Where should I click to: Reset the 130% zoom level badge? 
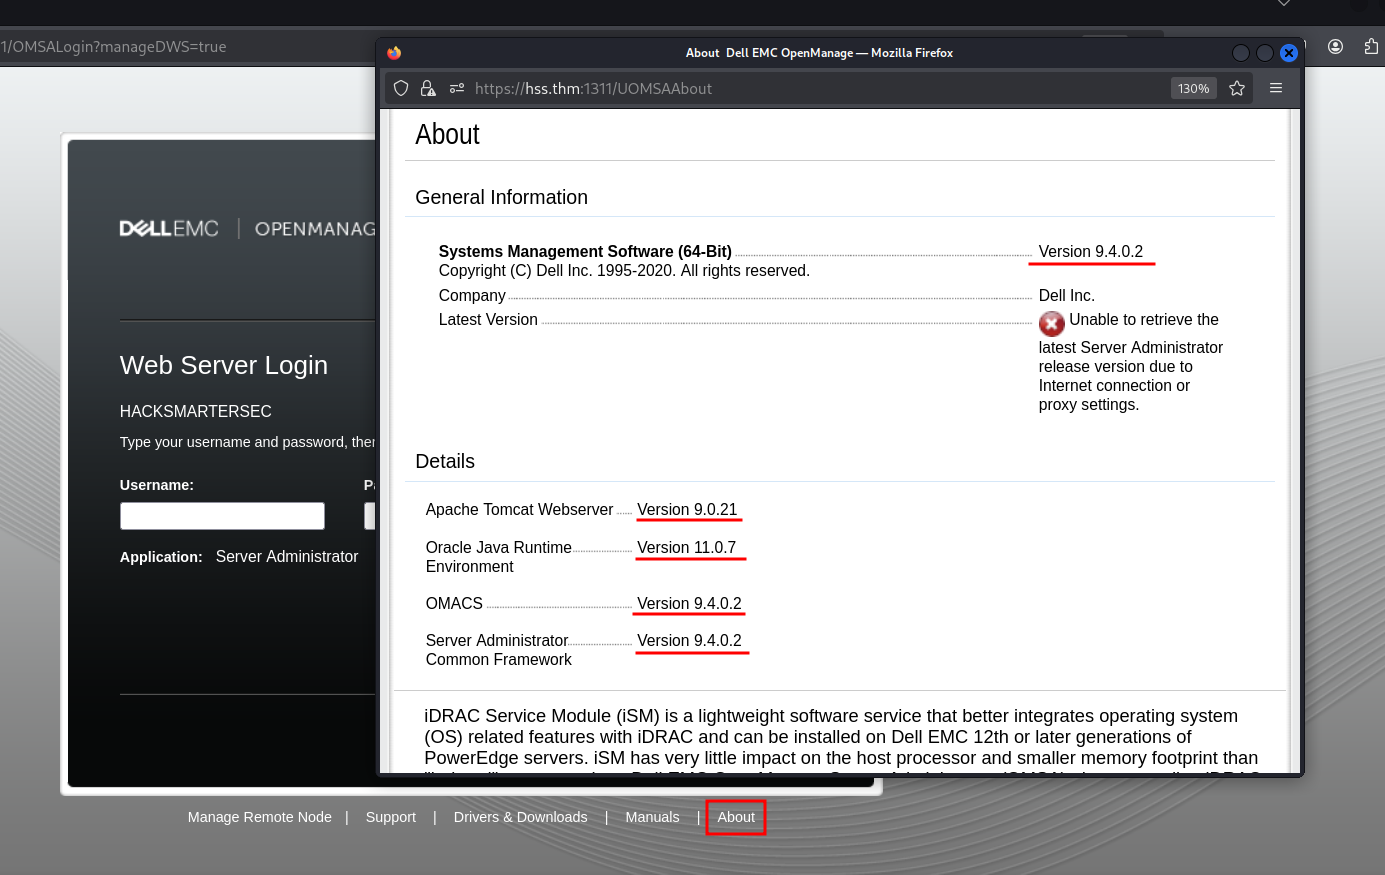coord(1193,88)
